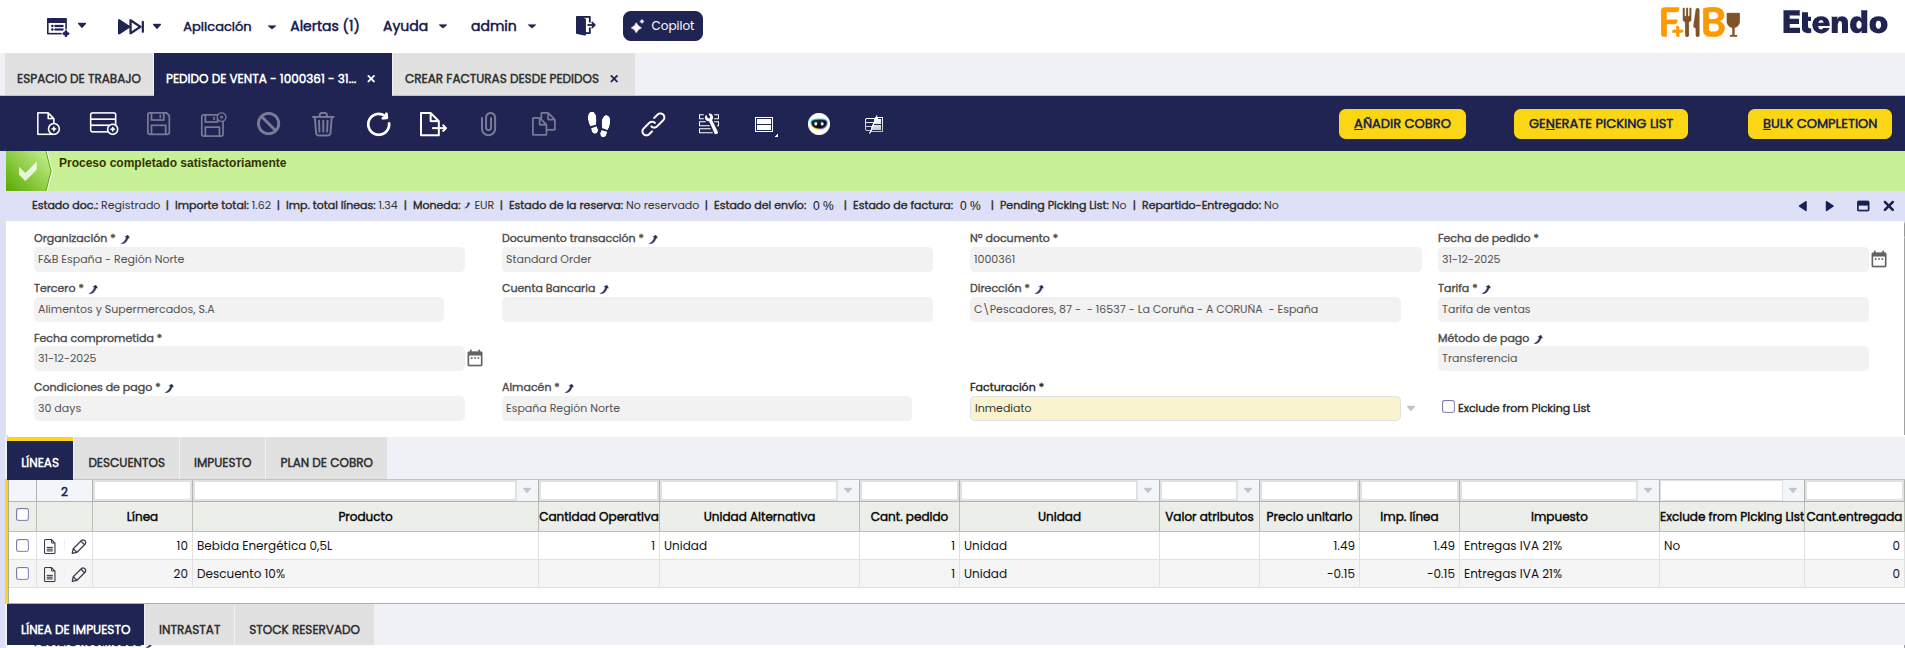This screenshot has width=1905, height=648.
Task: Click the chain link icon in toolbar
Action: [x=653, y=124]
